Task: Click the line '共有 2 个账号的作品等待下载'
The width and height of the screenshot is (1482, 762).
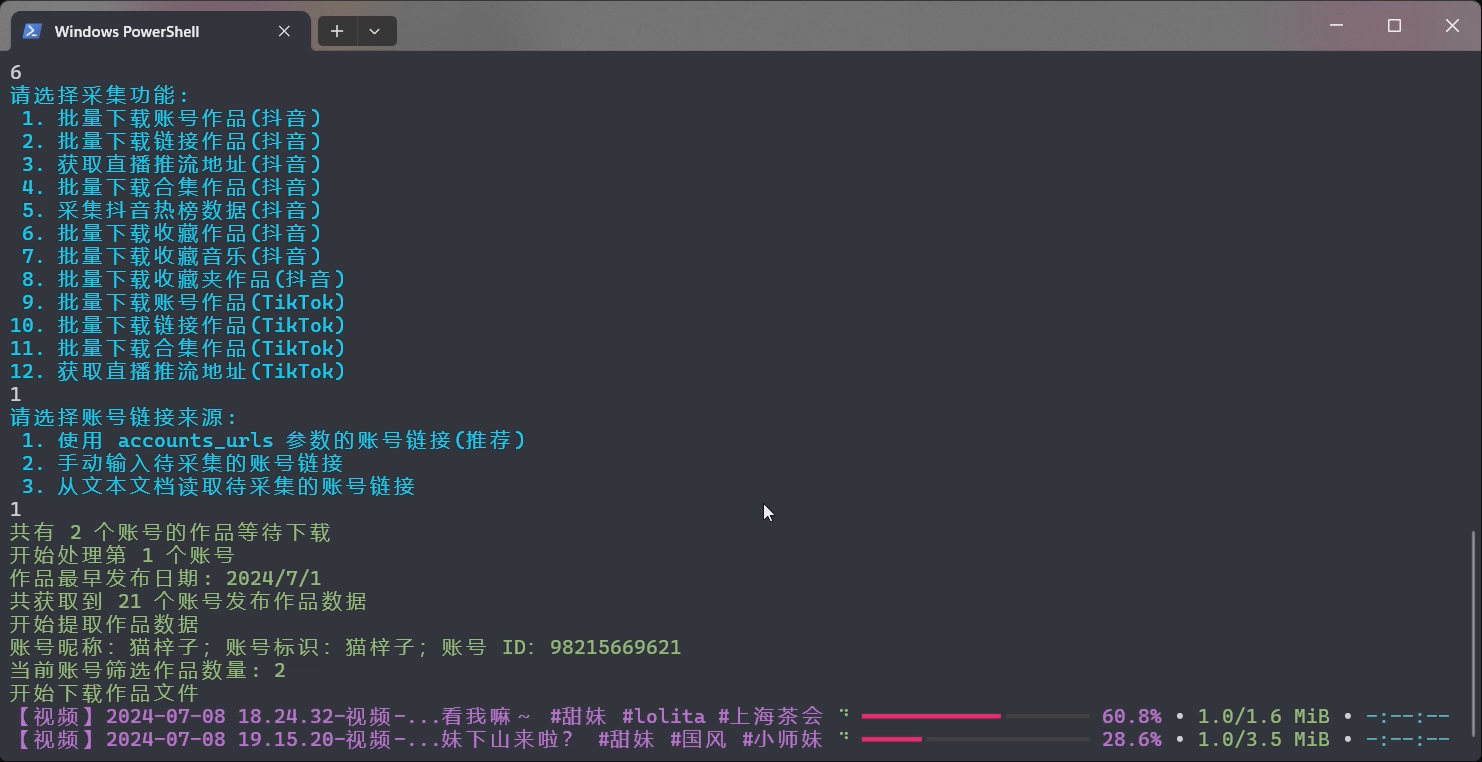Action: (x=170, y=532)
